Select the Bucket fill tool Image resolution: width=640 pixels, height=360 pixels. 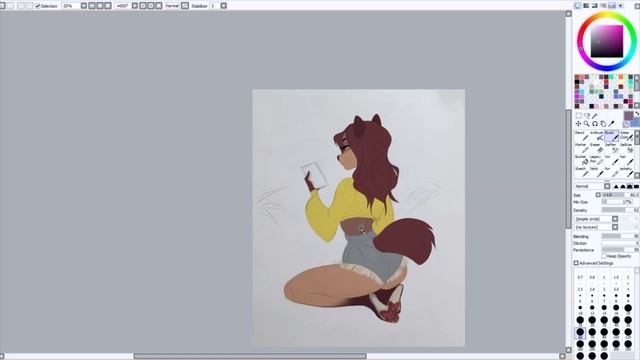581,160
